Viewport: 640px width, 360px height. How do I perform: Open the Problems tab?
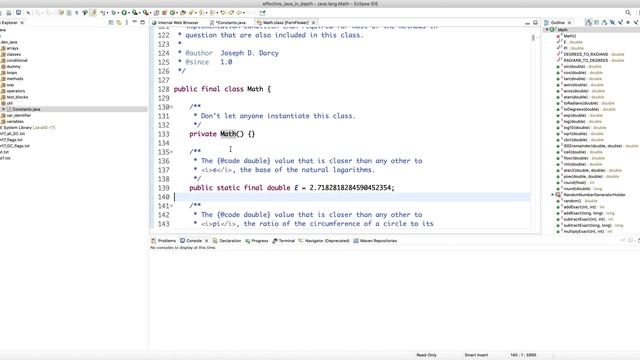(163, 241)
